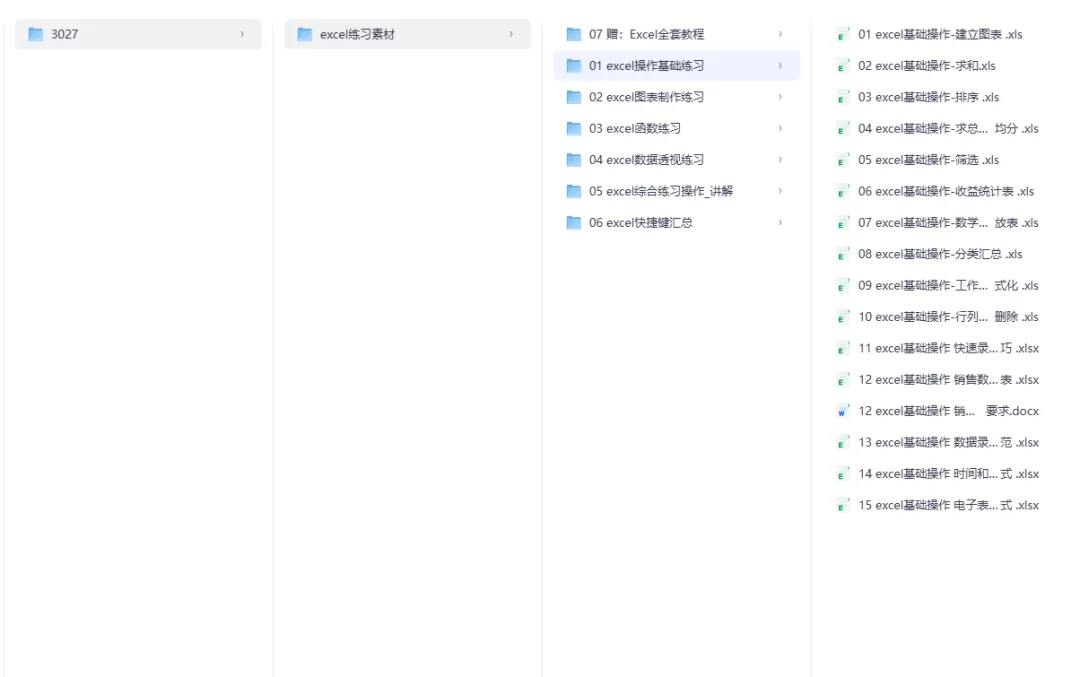
Task: Click Excel file icon for 12 销售数...表.xlsx
Action: (x=843, y=379)
